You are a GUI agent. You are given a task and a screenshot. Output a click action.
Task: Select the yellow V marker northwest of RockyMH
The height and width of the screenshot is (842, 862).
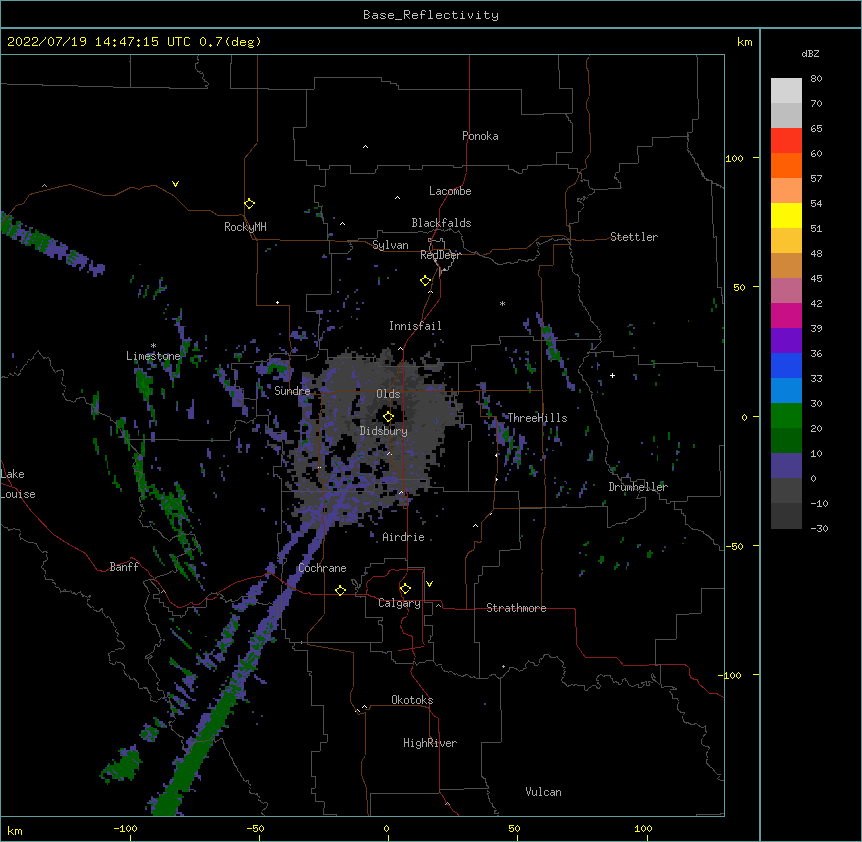pos(175,184)
